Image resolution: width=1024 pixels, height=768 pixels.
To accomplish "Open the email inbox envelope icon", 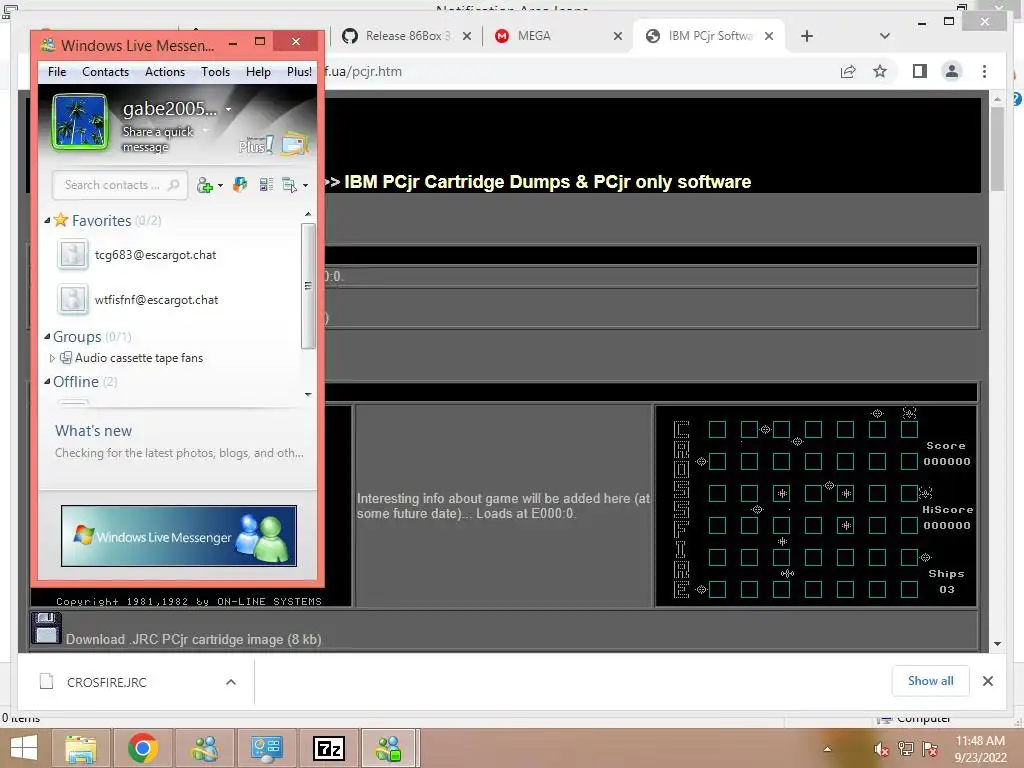I will click(295, 144).
